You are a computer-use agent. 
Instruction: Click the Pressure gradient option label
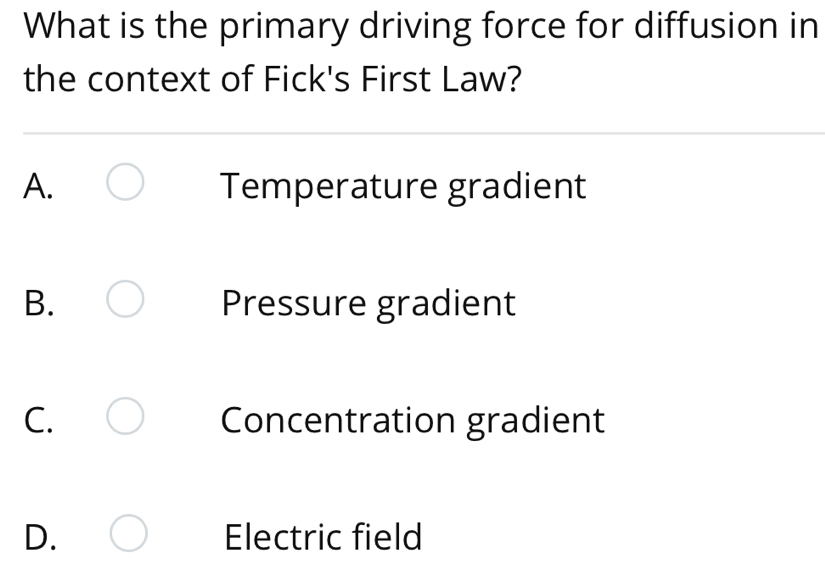click(368, 303)
